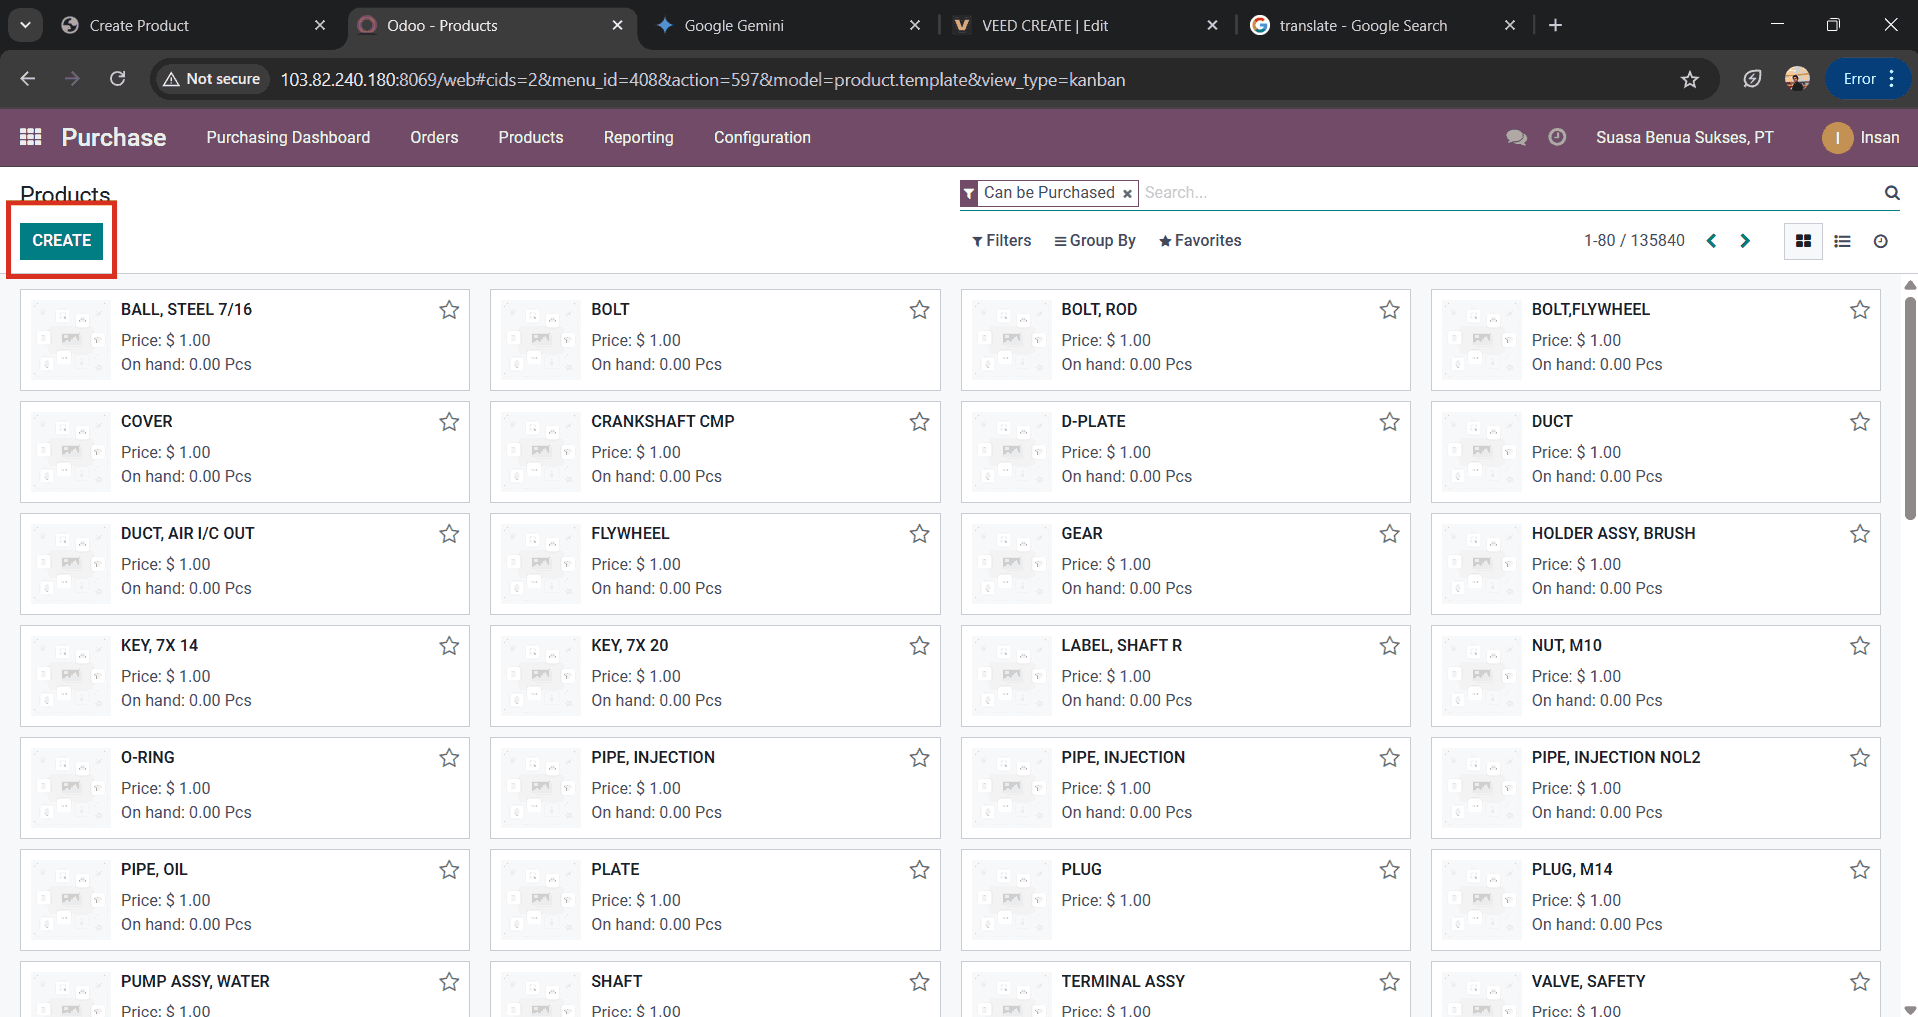Switch to kanban view

click(x=1803, y=241)
